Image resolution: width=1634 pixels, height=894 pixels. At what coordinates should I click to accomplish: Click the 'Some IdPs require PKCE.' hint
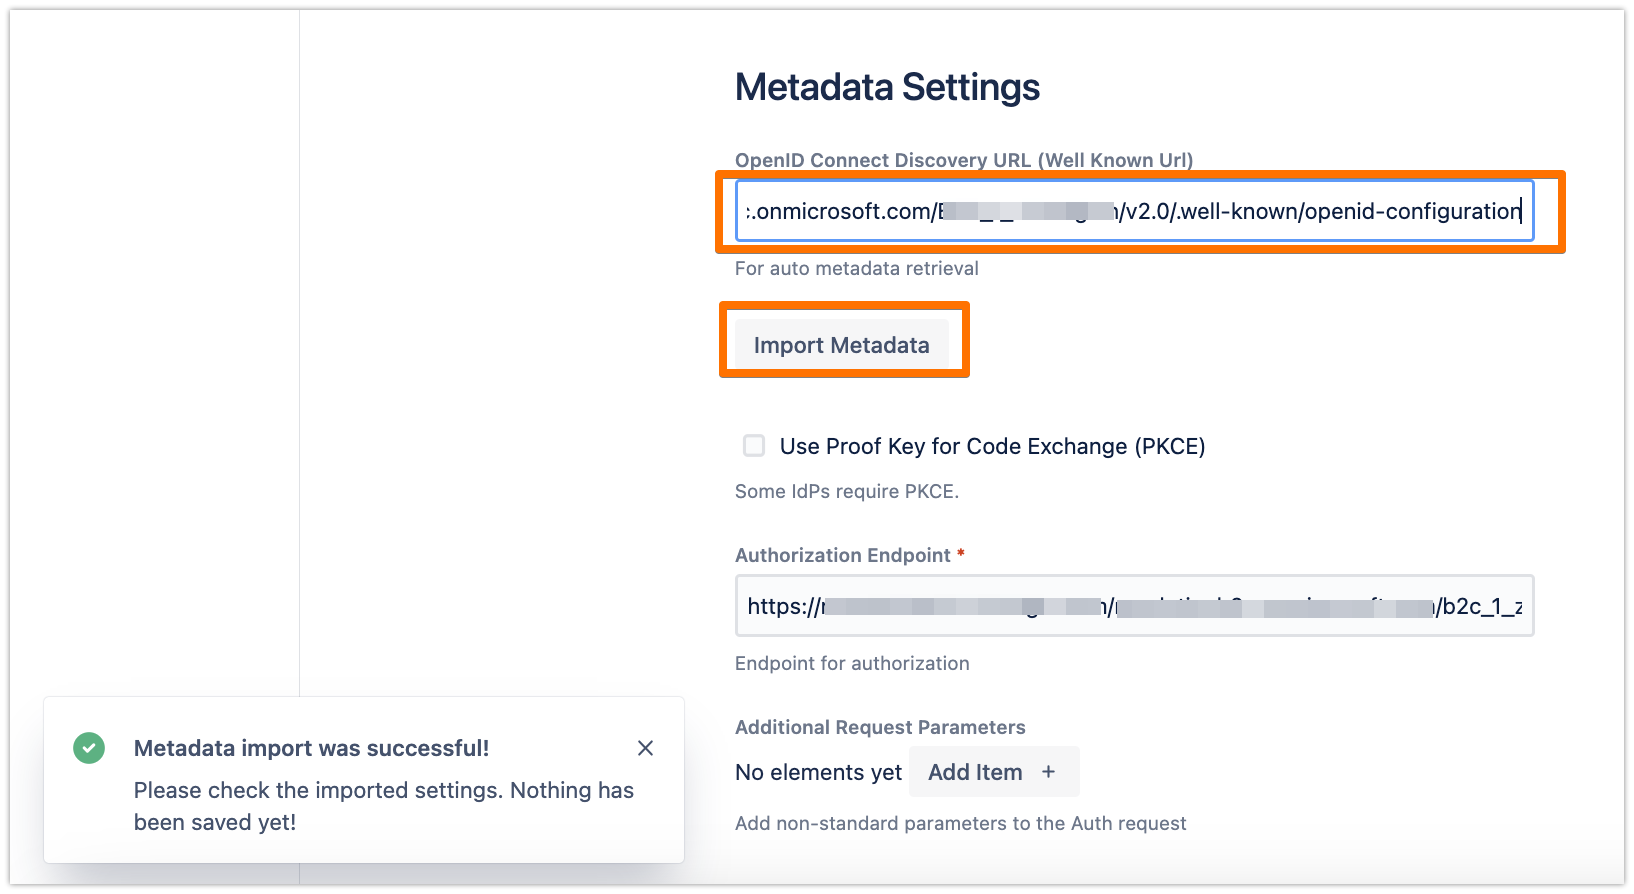846,491
